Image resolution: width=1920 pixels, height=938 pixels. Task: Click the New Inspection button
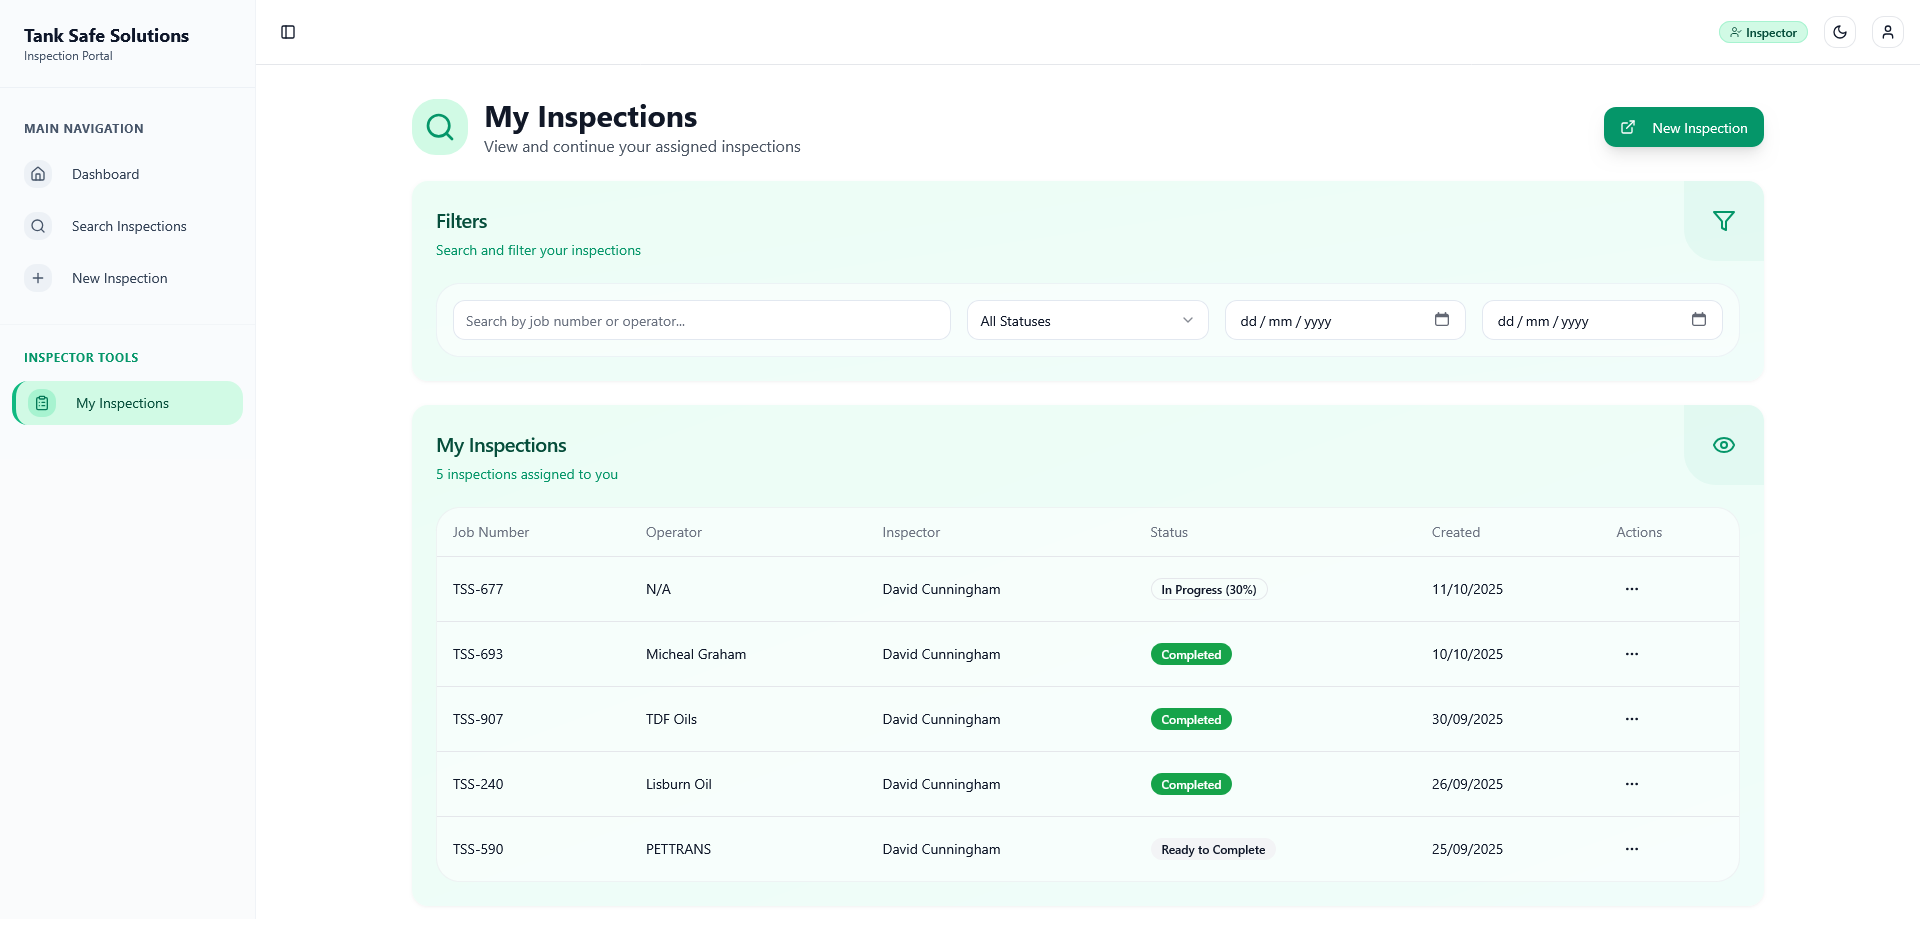coord(1683,127)
